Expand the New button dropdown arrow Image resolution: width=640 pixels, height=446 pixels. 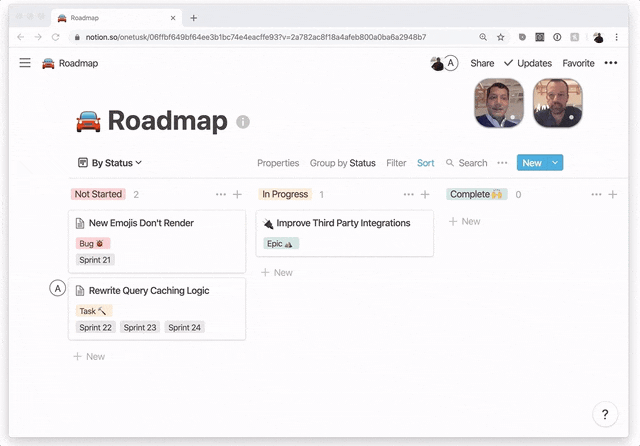(555, 162)
